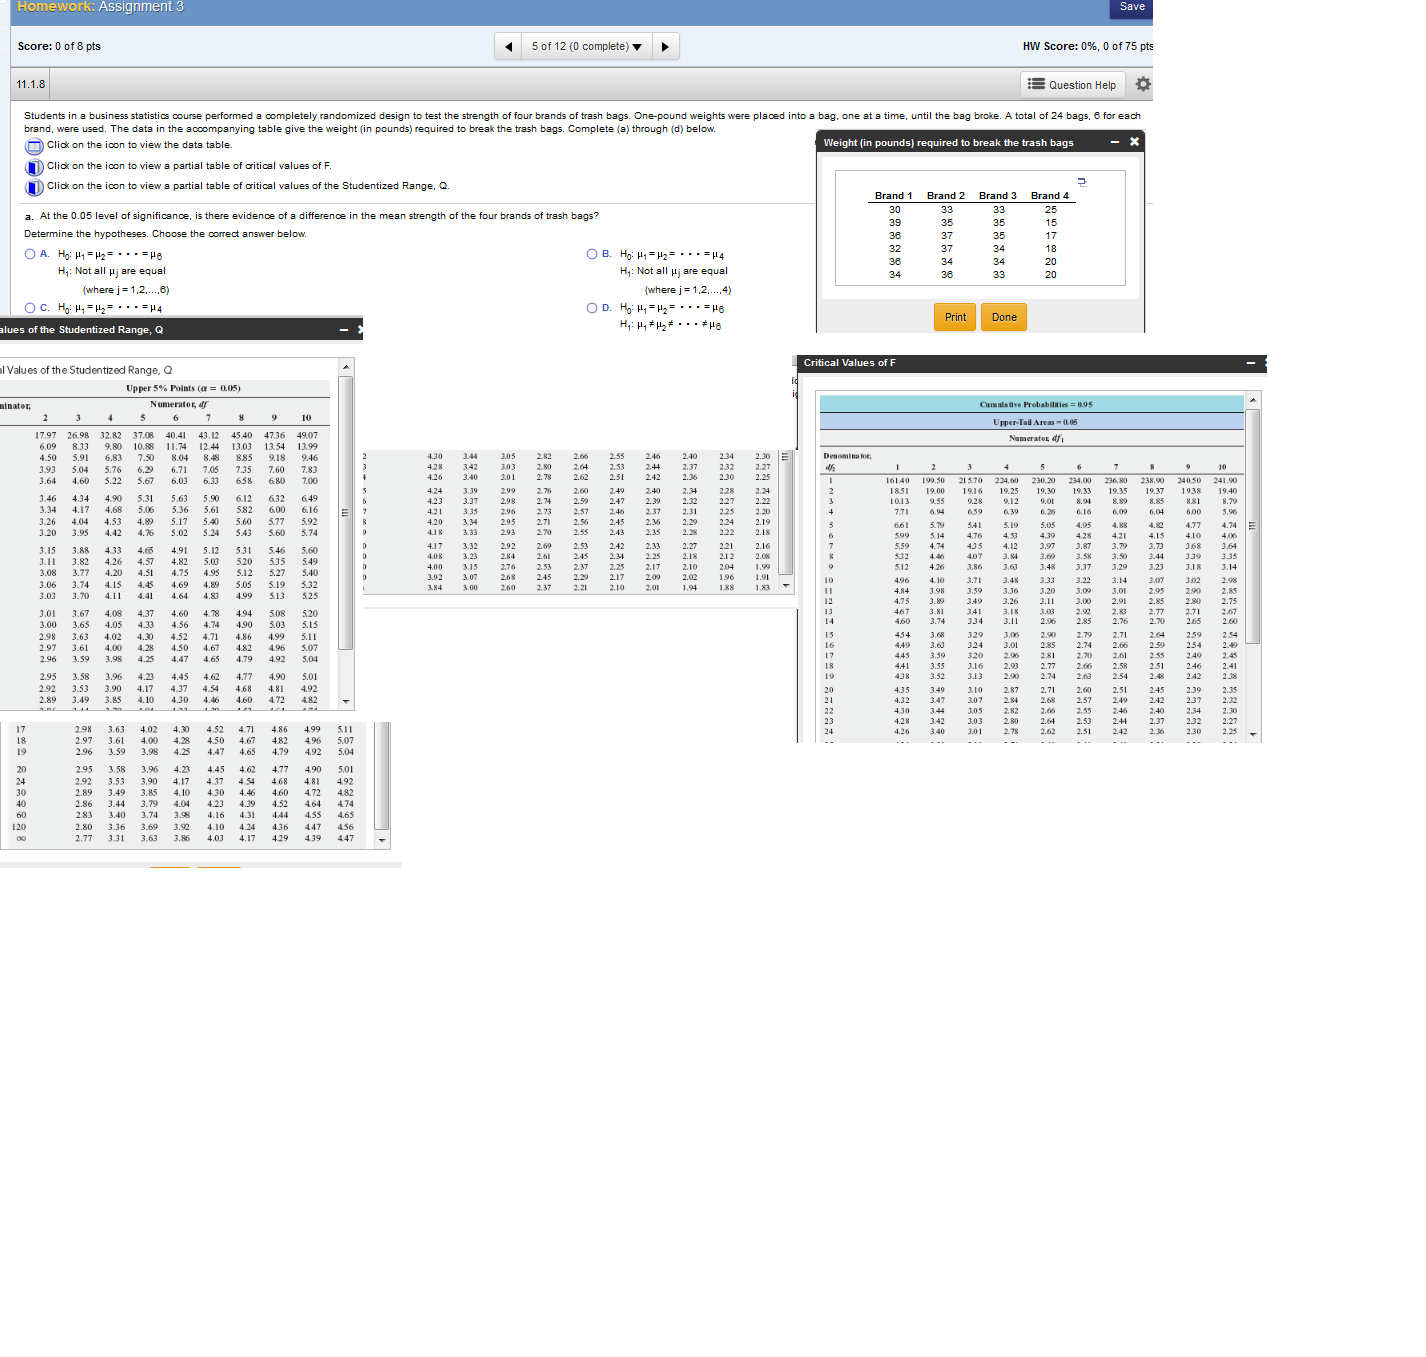
Task: Click the Save button
Action: tap(1130, 7)
